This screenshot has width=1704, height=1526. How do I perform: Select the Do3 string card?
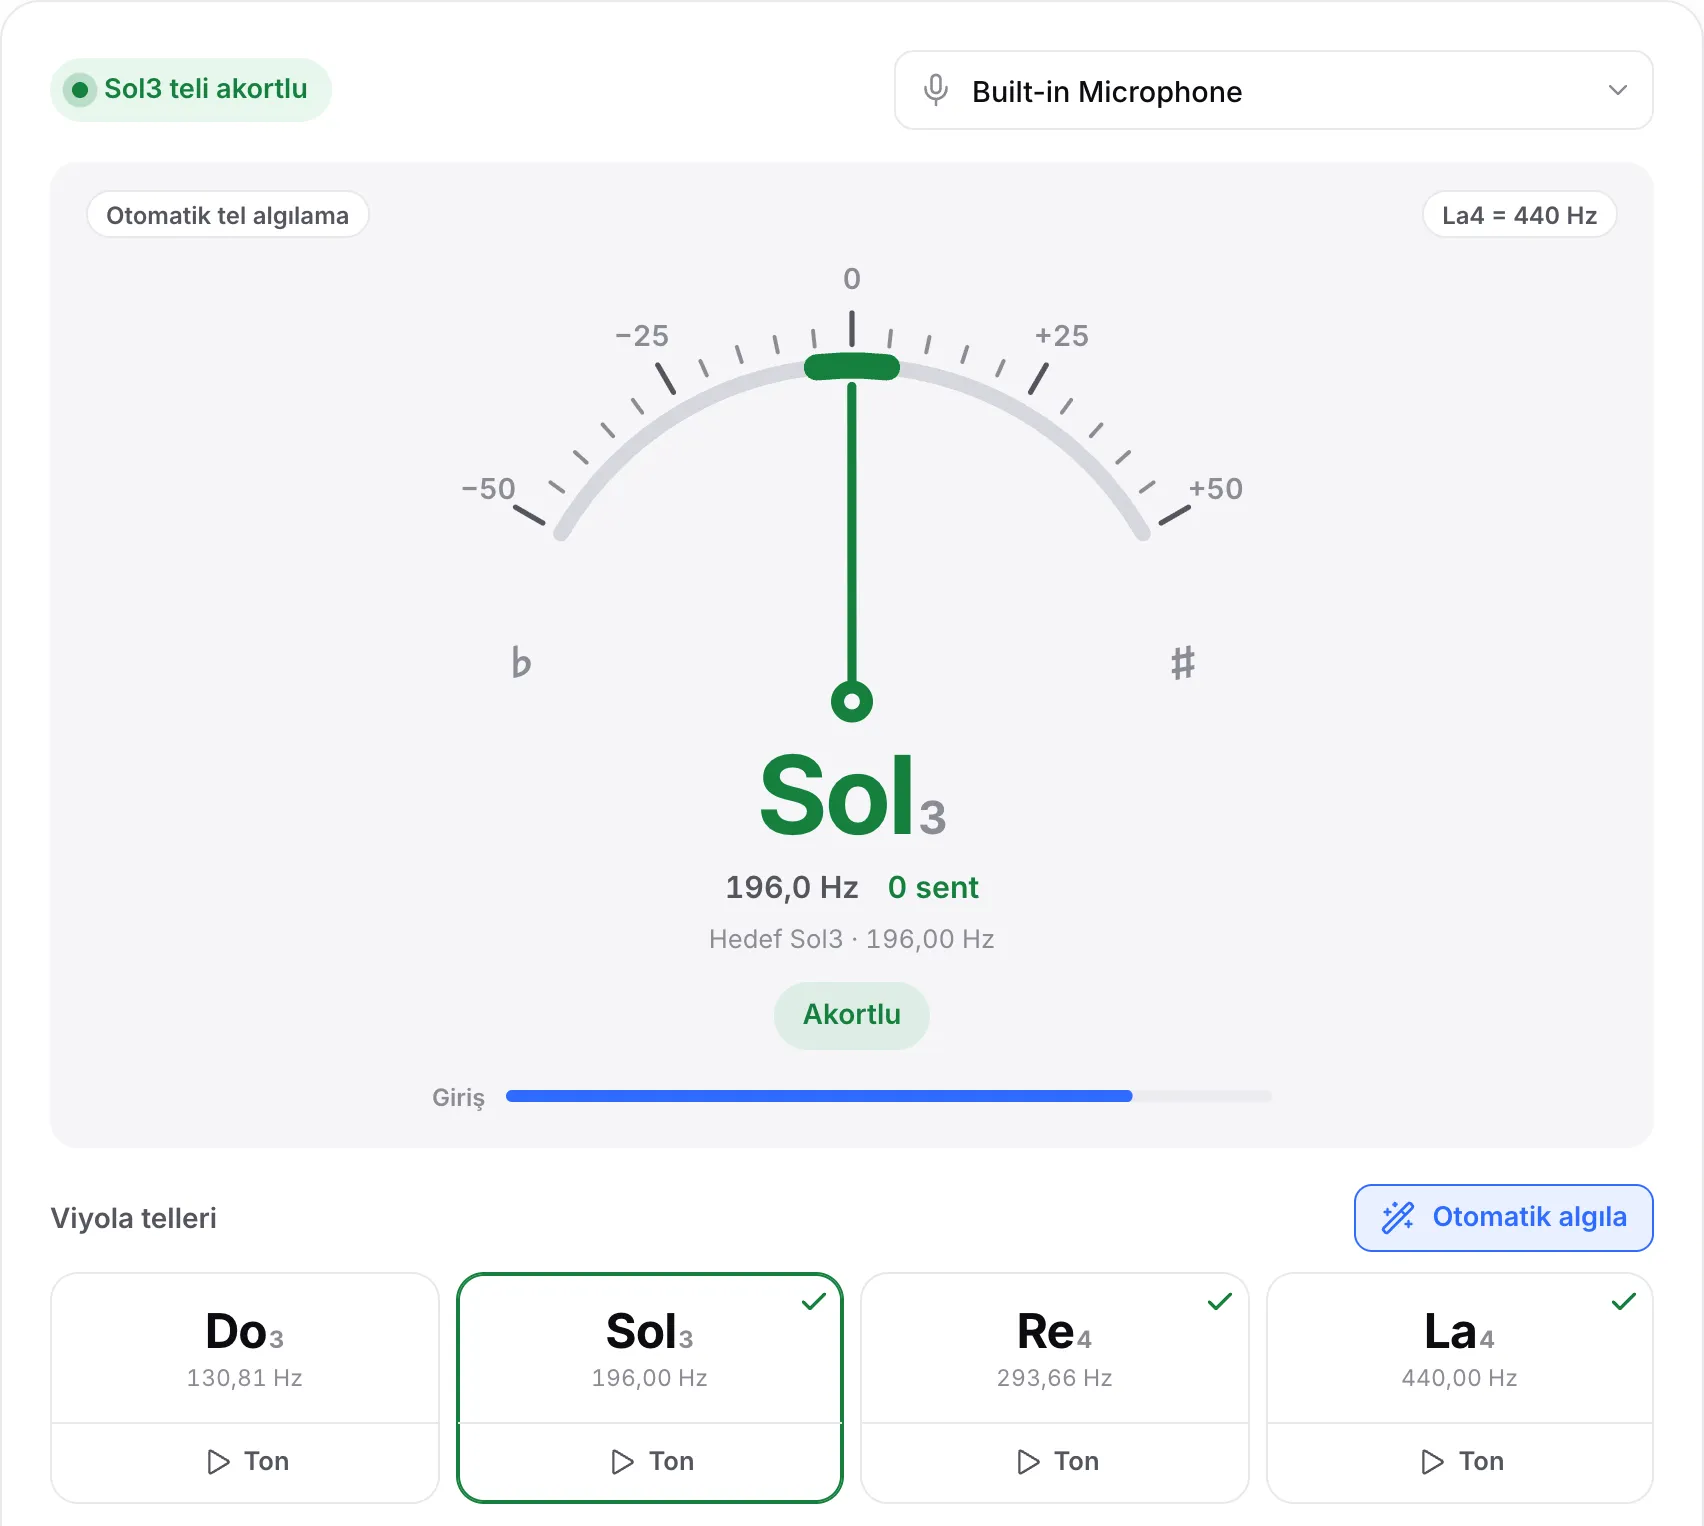point(245,1348)
